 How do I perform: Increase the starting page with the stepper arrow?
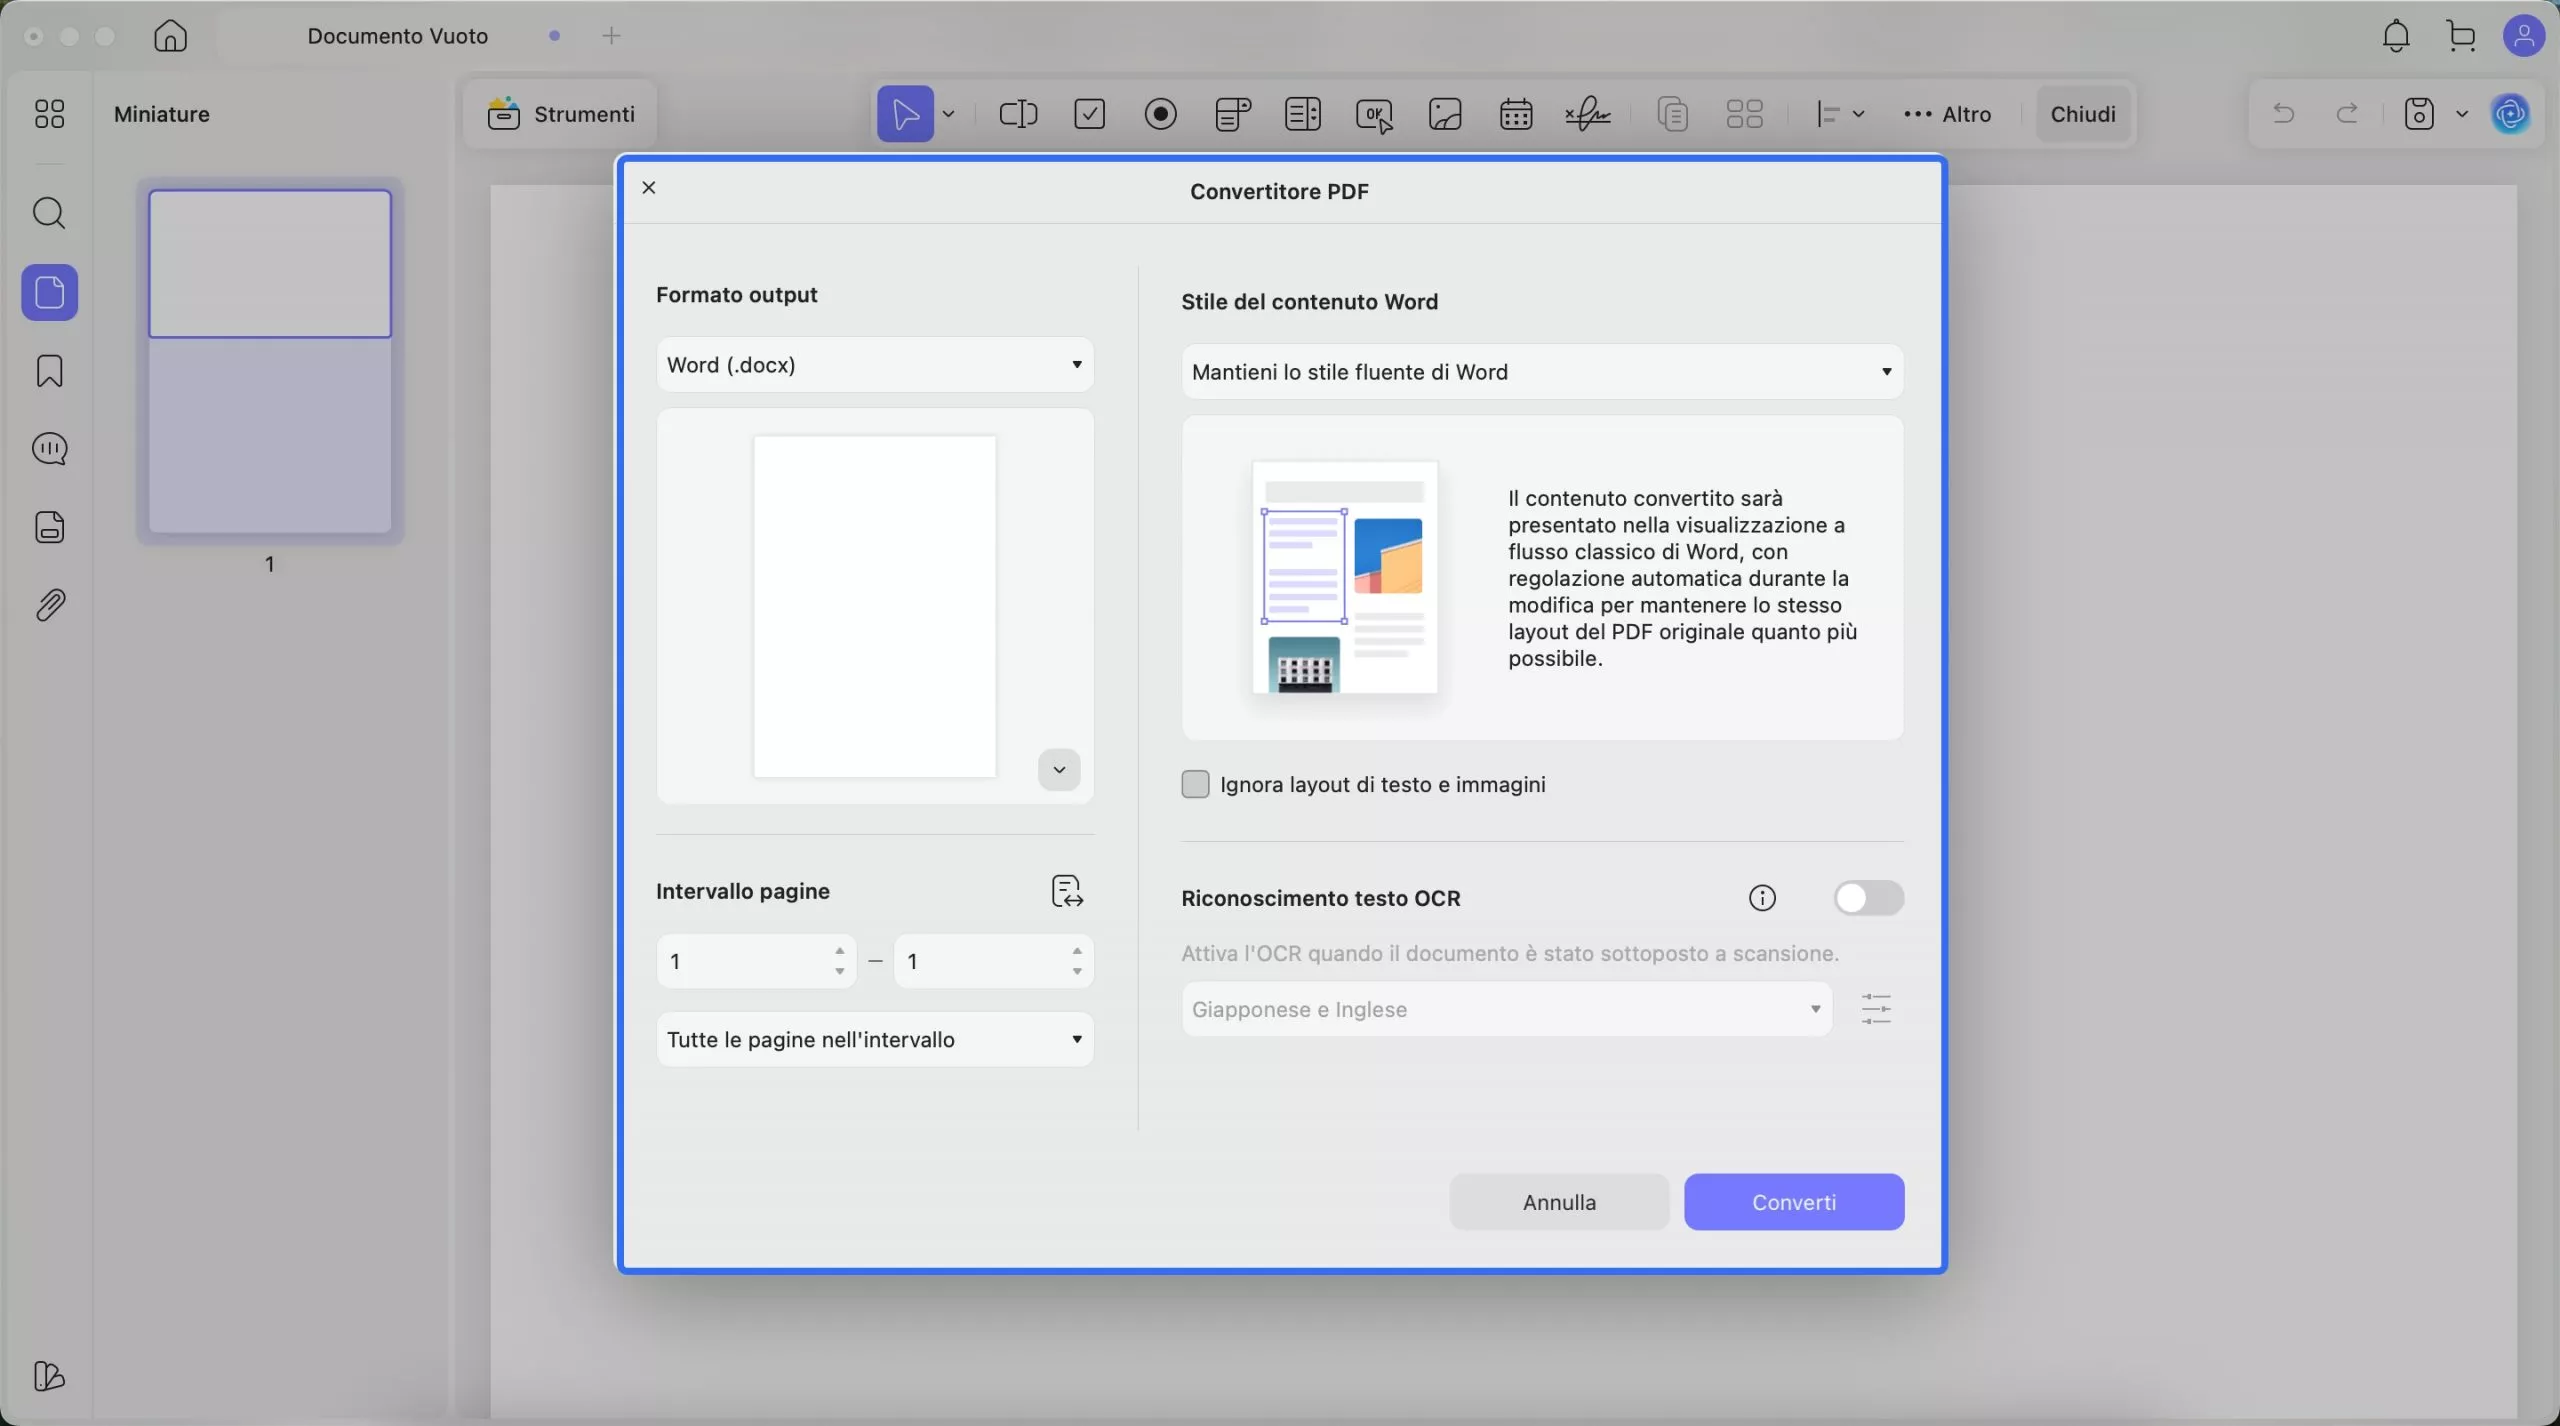point(840,951)
